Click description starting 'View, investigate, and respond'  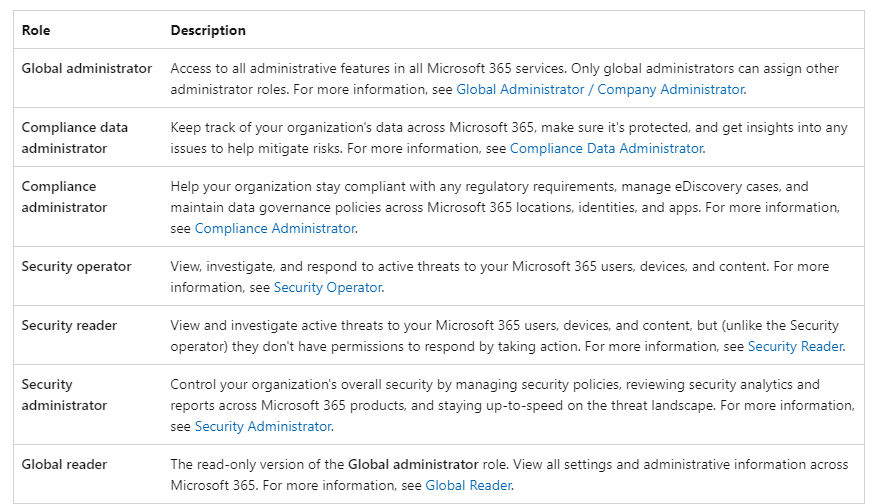point(500,277)
